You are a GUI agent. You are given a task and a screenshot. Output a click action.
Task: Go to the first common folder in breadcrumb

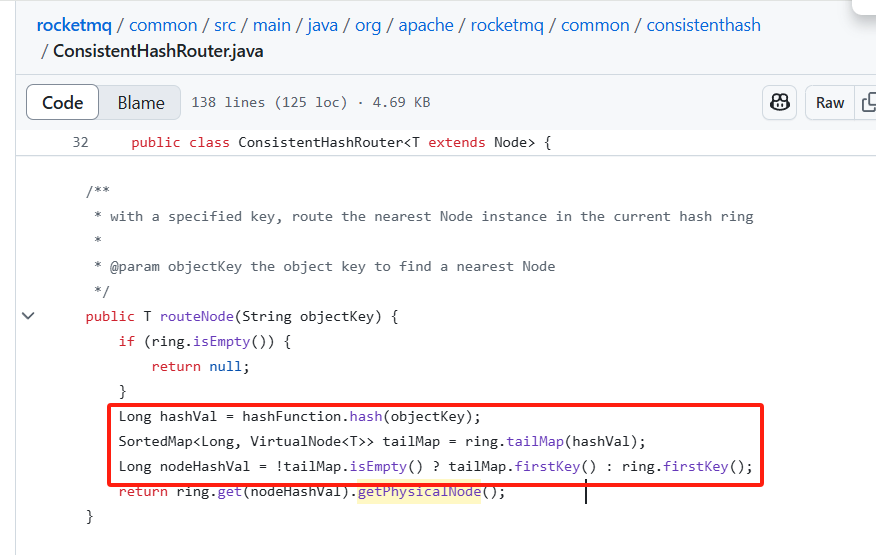coord(163,25)
